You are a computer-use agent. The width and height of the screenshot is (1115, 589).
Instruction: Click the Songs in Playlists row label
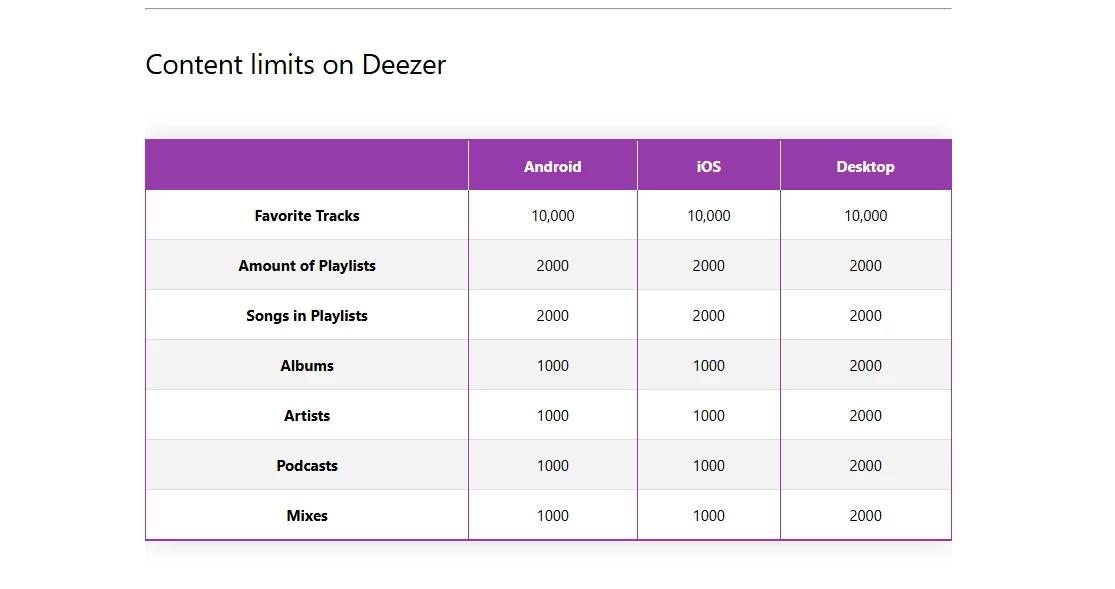coord(307,316)
